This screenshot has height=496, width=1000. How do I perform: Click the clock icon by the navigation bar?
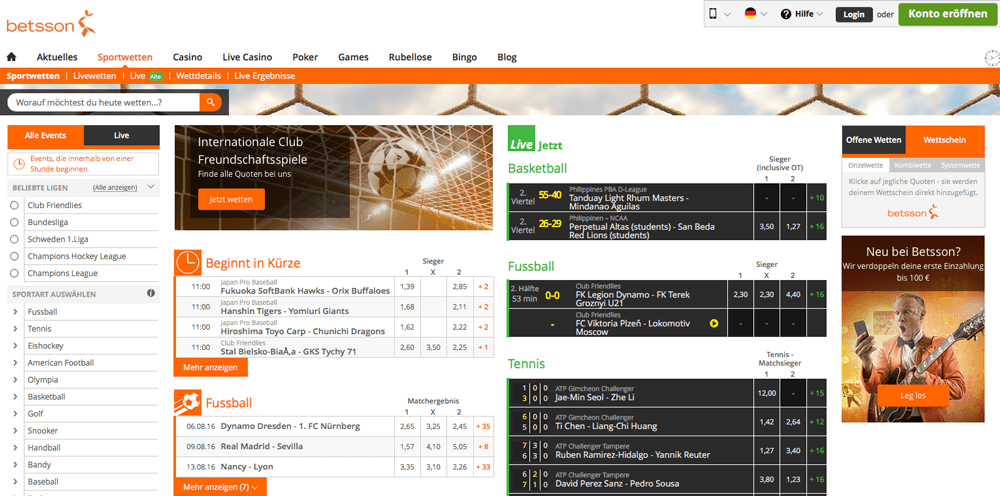(992, 58)
